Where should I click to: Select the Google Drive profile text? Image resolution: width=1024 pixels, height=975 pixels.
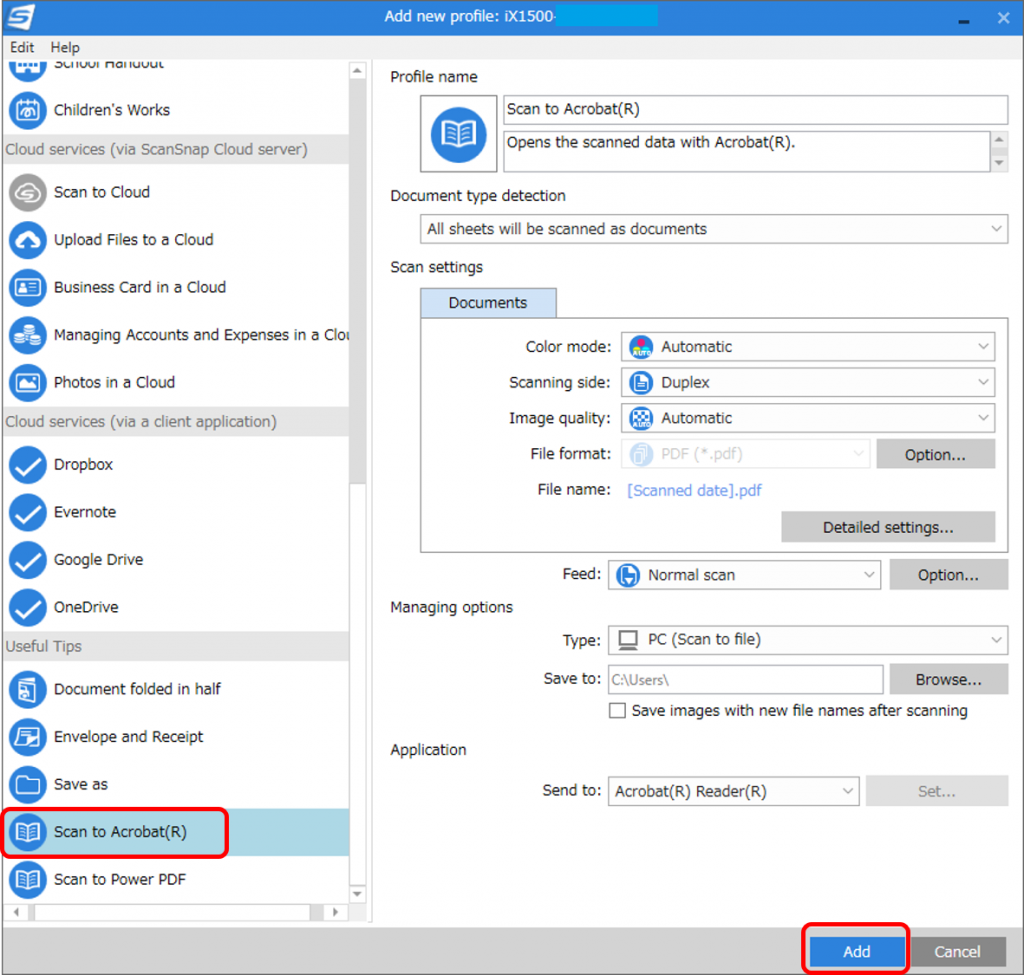[99, 560]
